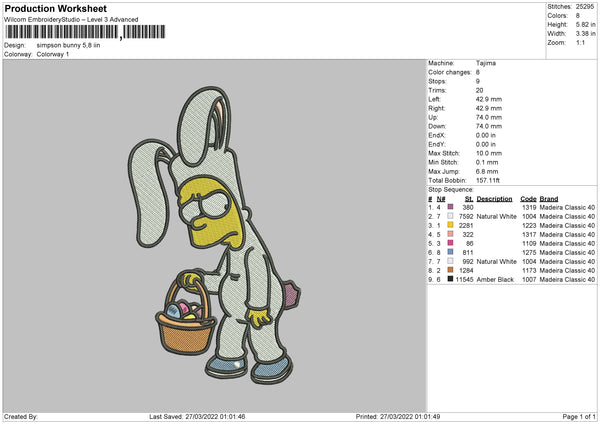
Task: Select the 'Printed: 27/03/2022 01:01:49' footer text
Action: (398, 416)
